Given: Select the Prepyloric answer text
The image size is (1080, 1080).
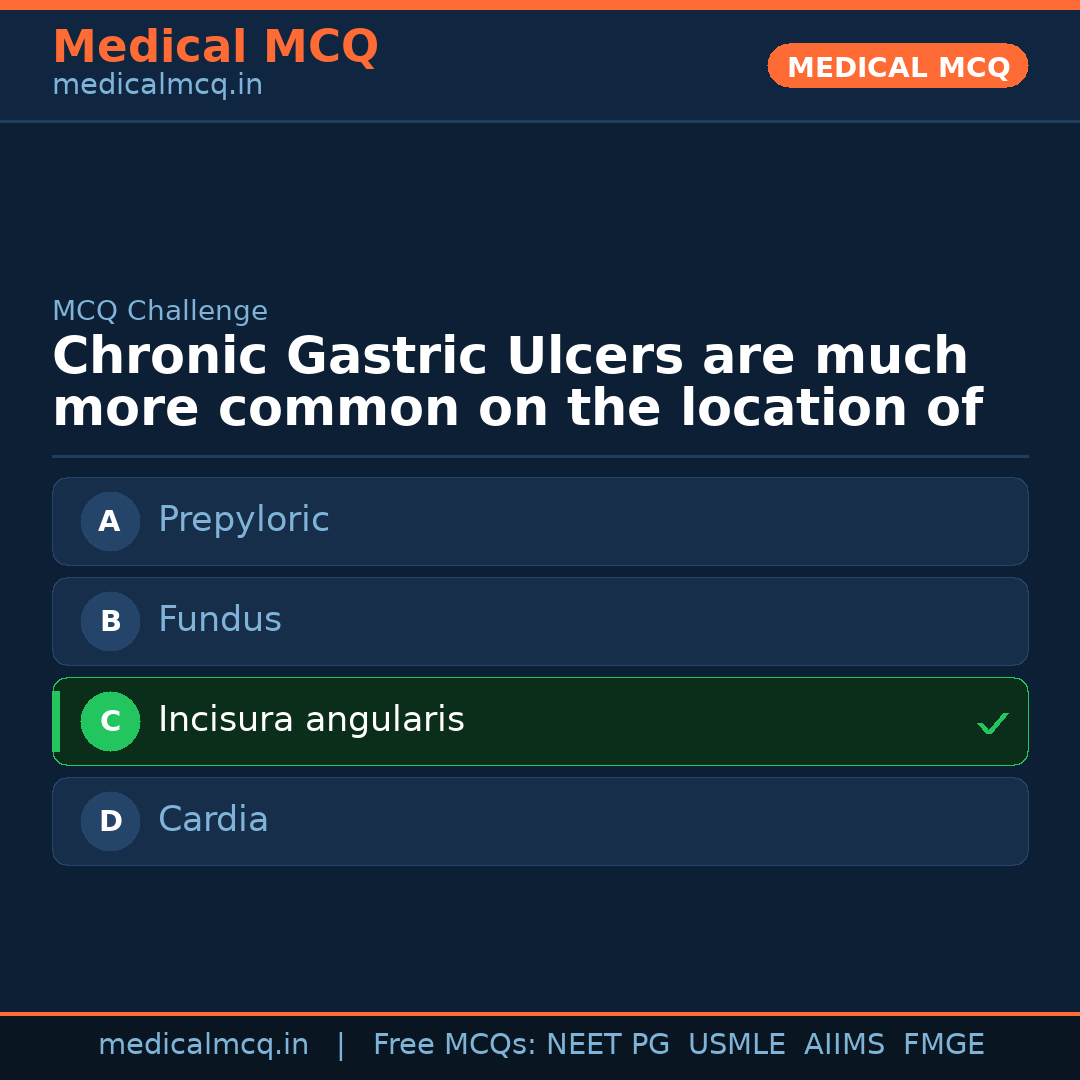Looking at the screenshot, I should 243,520.
